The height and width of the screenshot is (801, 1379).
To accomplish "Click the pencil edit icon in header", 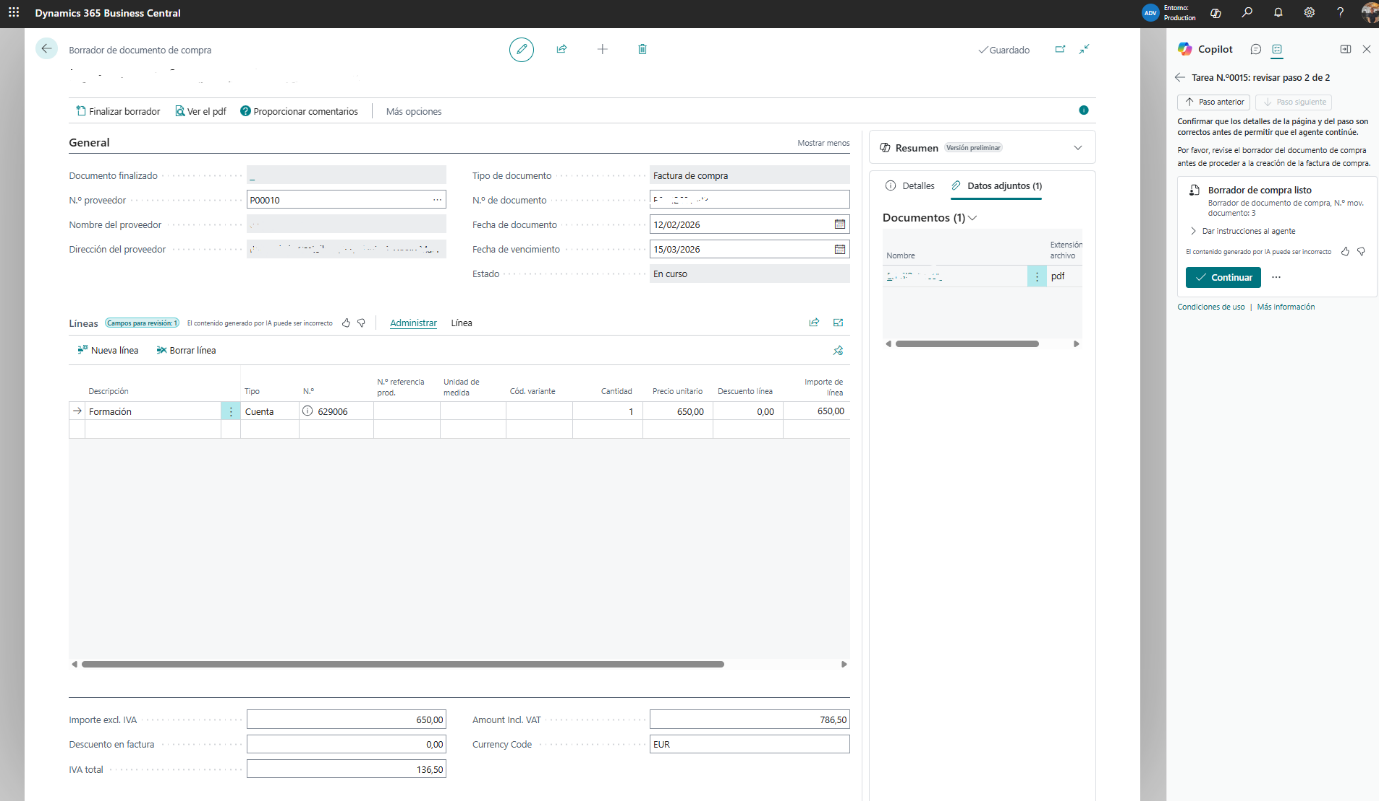I will click(x=521, y=50).
